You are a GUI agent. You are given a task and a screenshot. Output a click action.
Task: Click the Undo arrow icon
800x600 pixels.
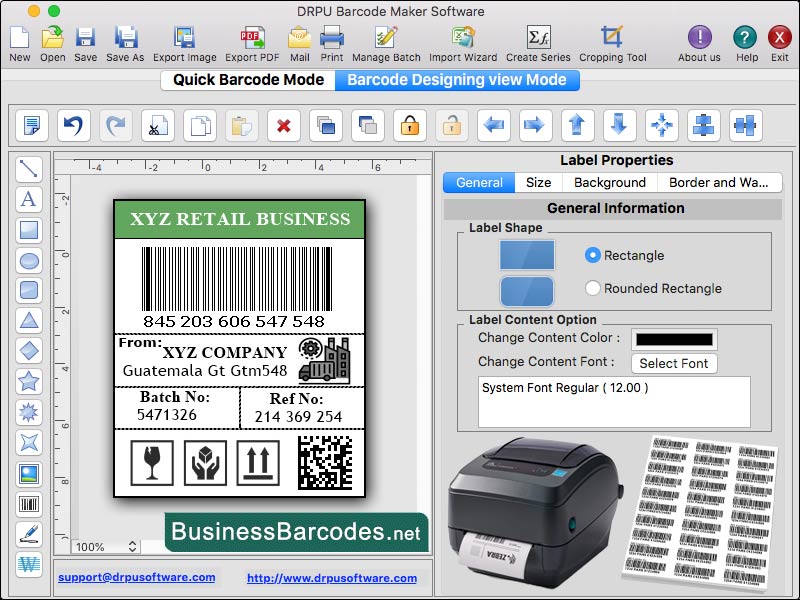74,125
